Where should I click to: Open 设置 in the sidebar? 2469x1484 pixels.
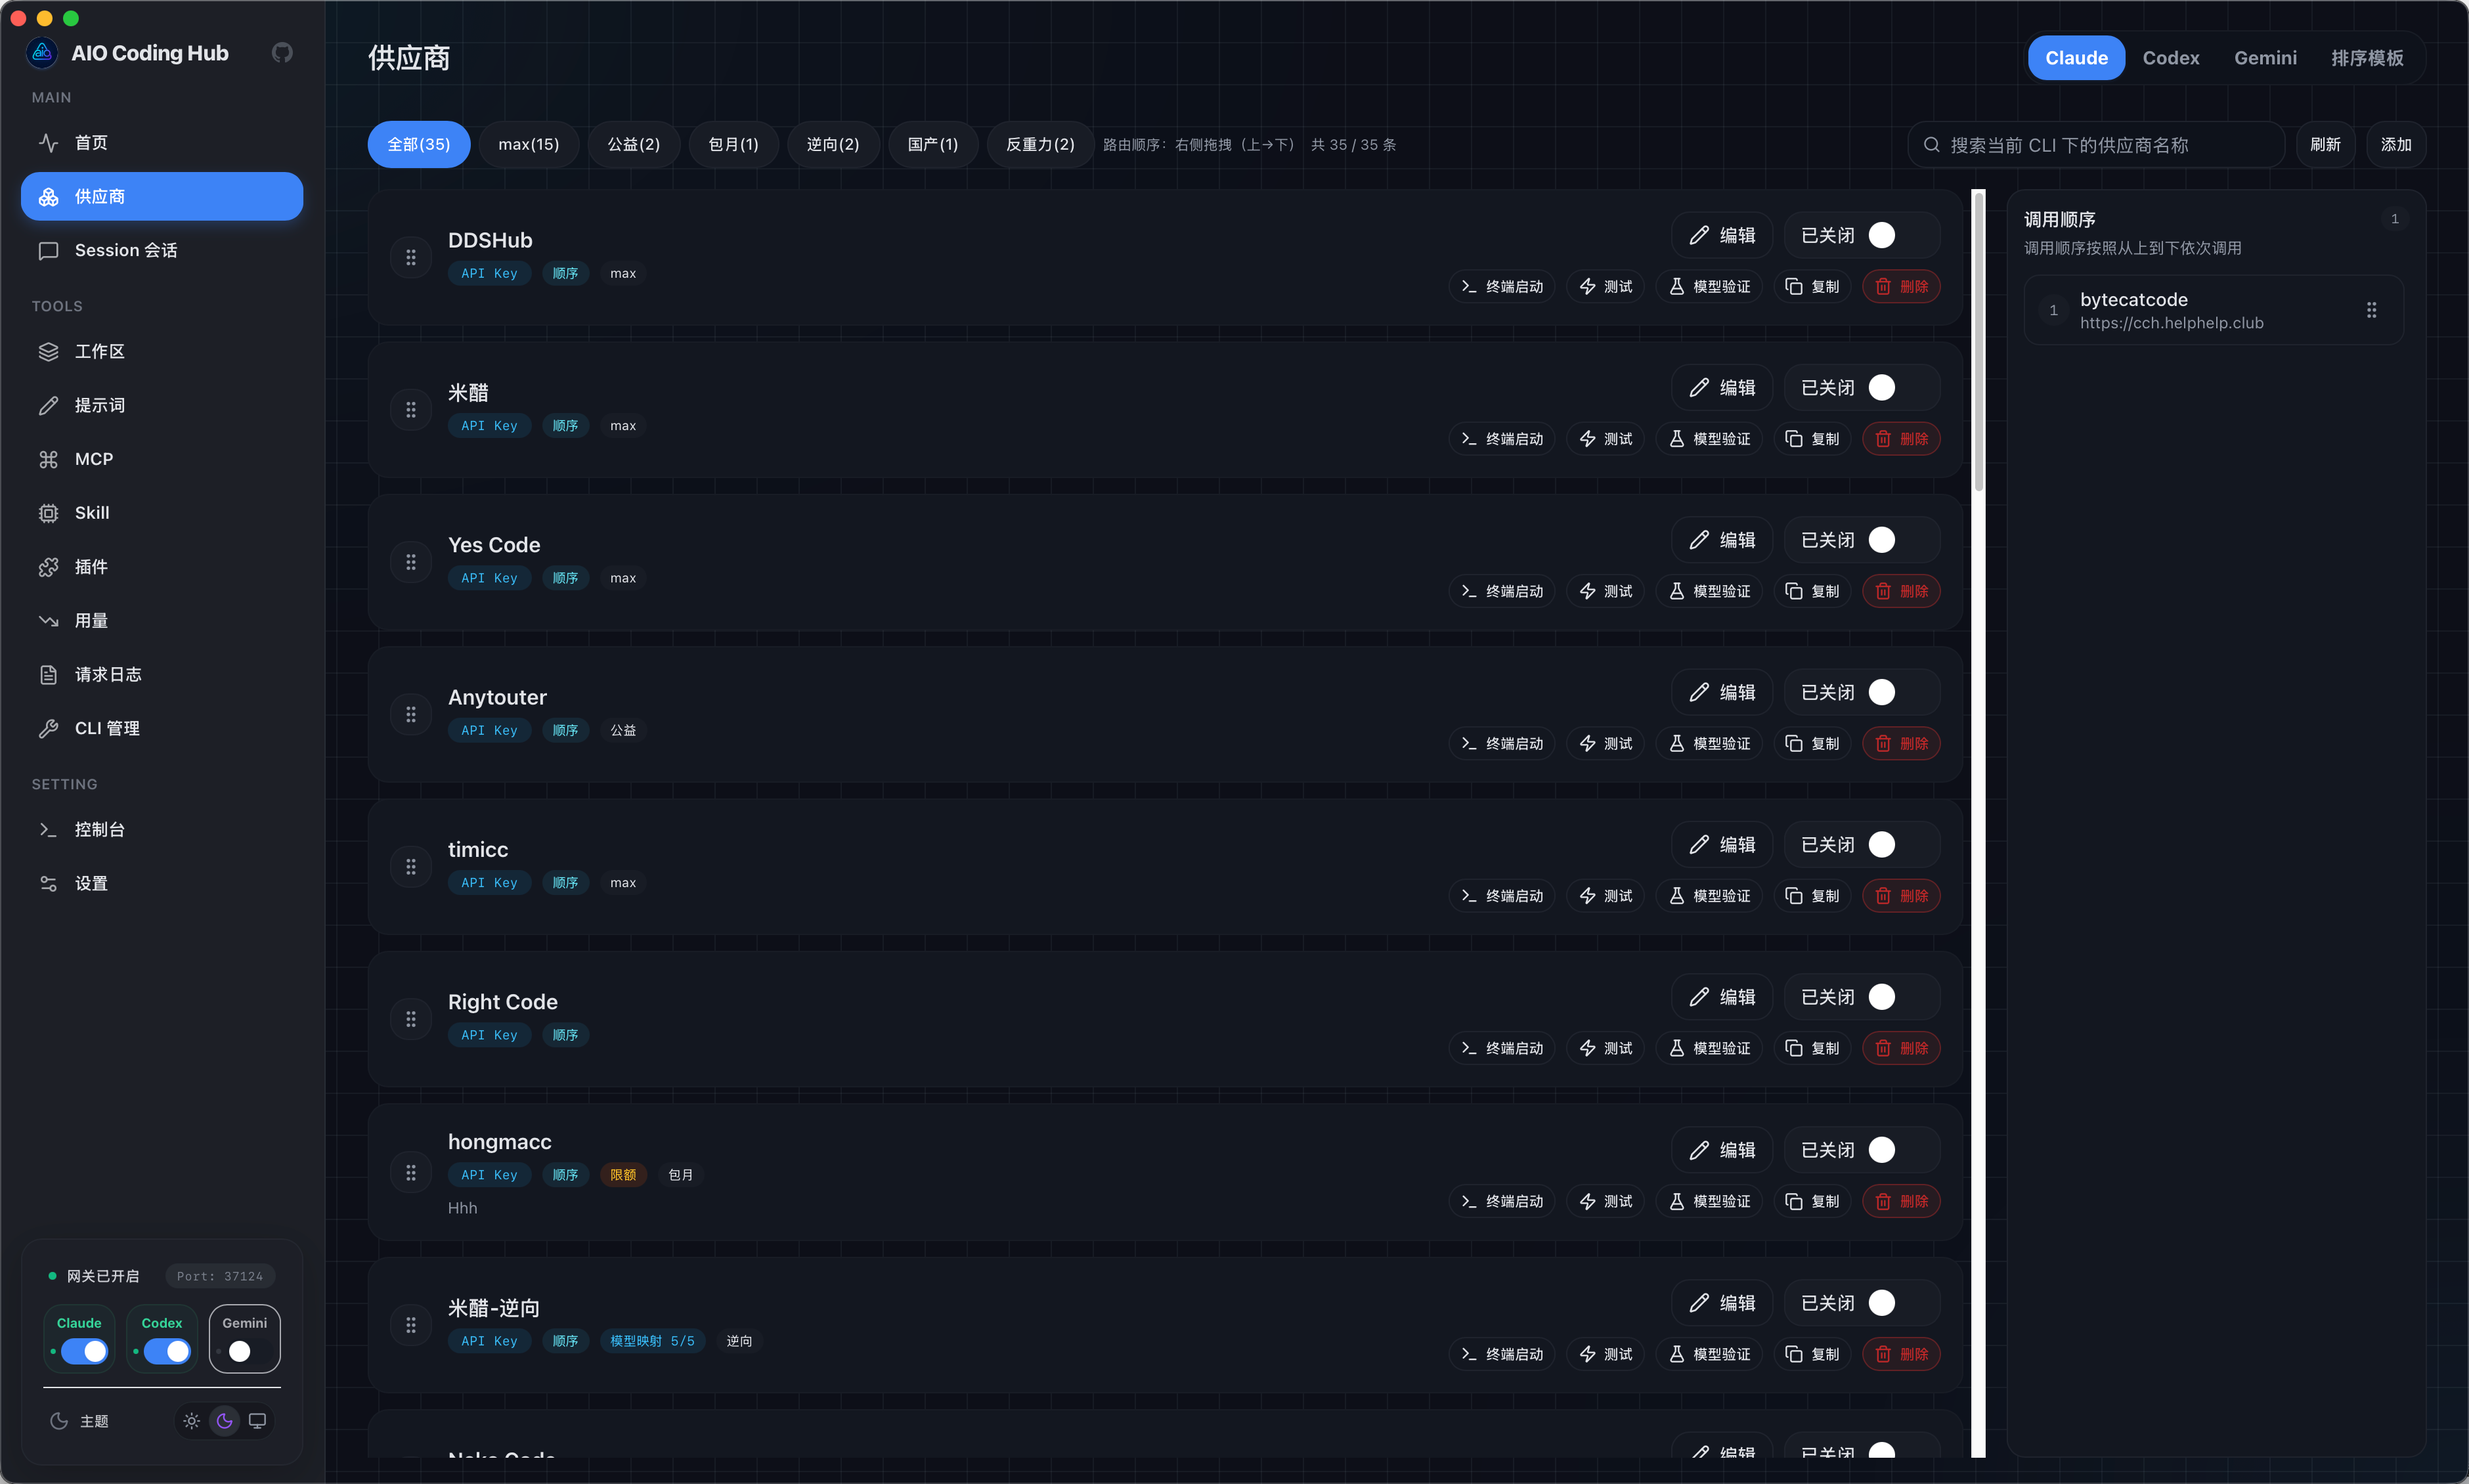[x=162, y=884]
